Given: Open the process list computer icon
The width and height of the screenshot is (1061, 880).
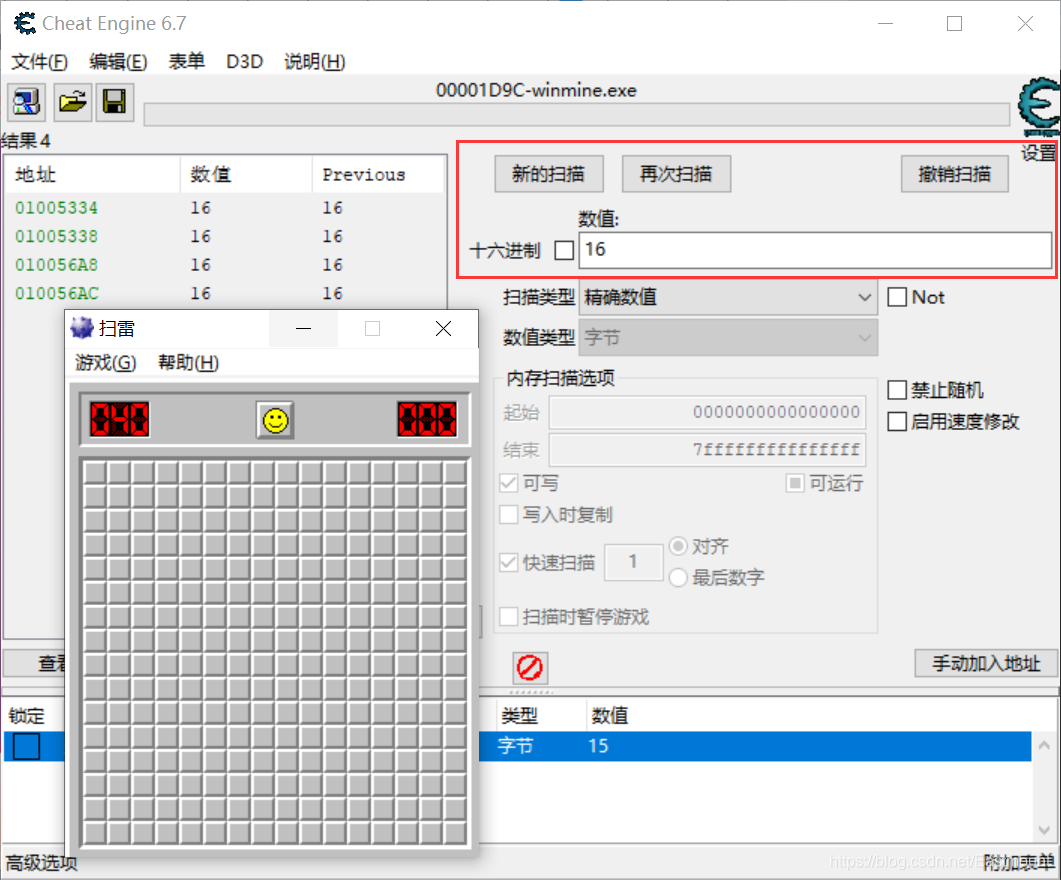Looking at the screenshot, I should pyautogui.click(x=26, y=102).
